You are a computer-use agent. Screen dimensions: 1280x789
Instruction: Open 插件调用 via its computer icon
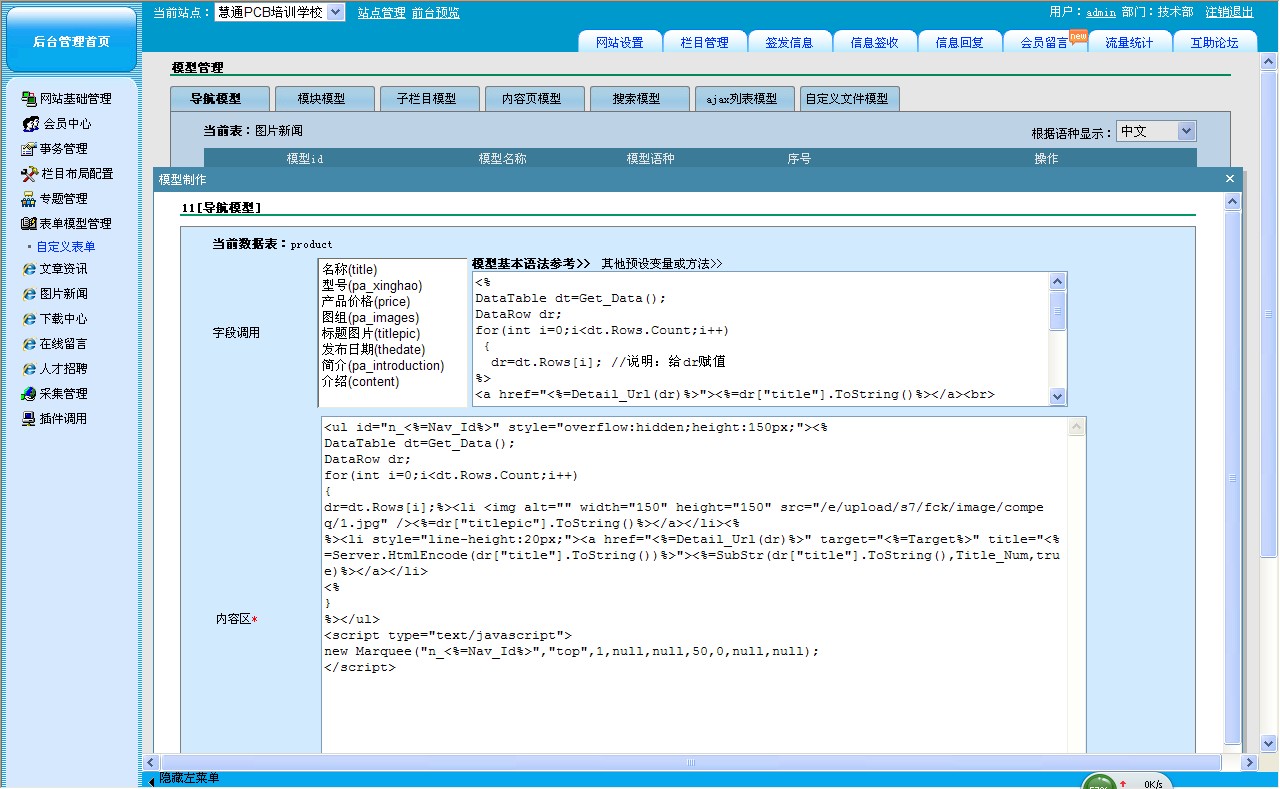pos(29,419)
